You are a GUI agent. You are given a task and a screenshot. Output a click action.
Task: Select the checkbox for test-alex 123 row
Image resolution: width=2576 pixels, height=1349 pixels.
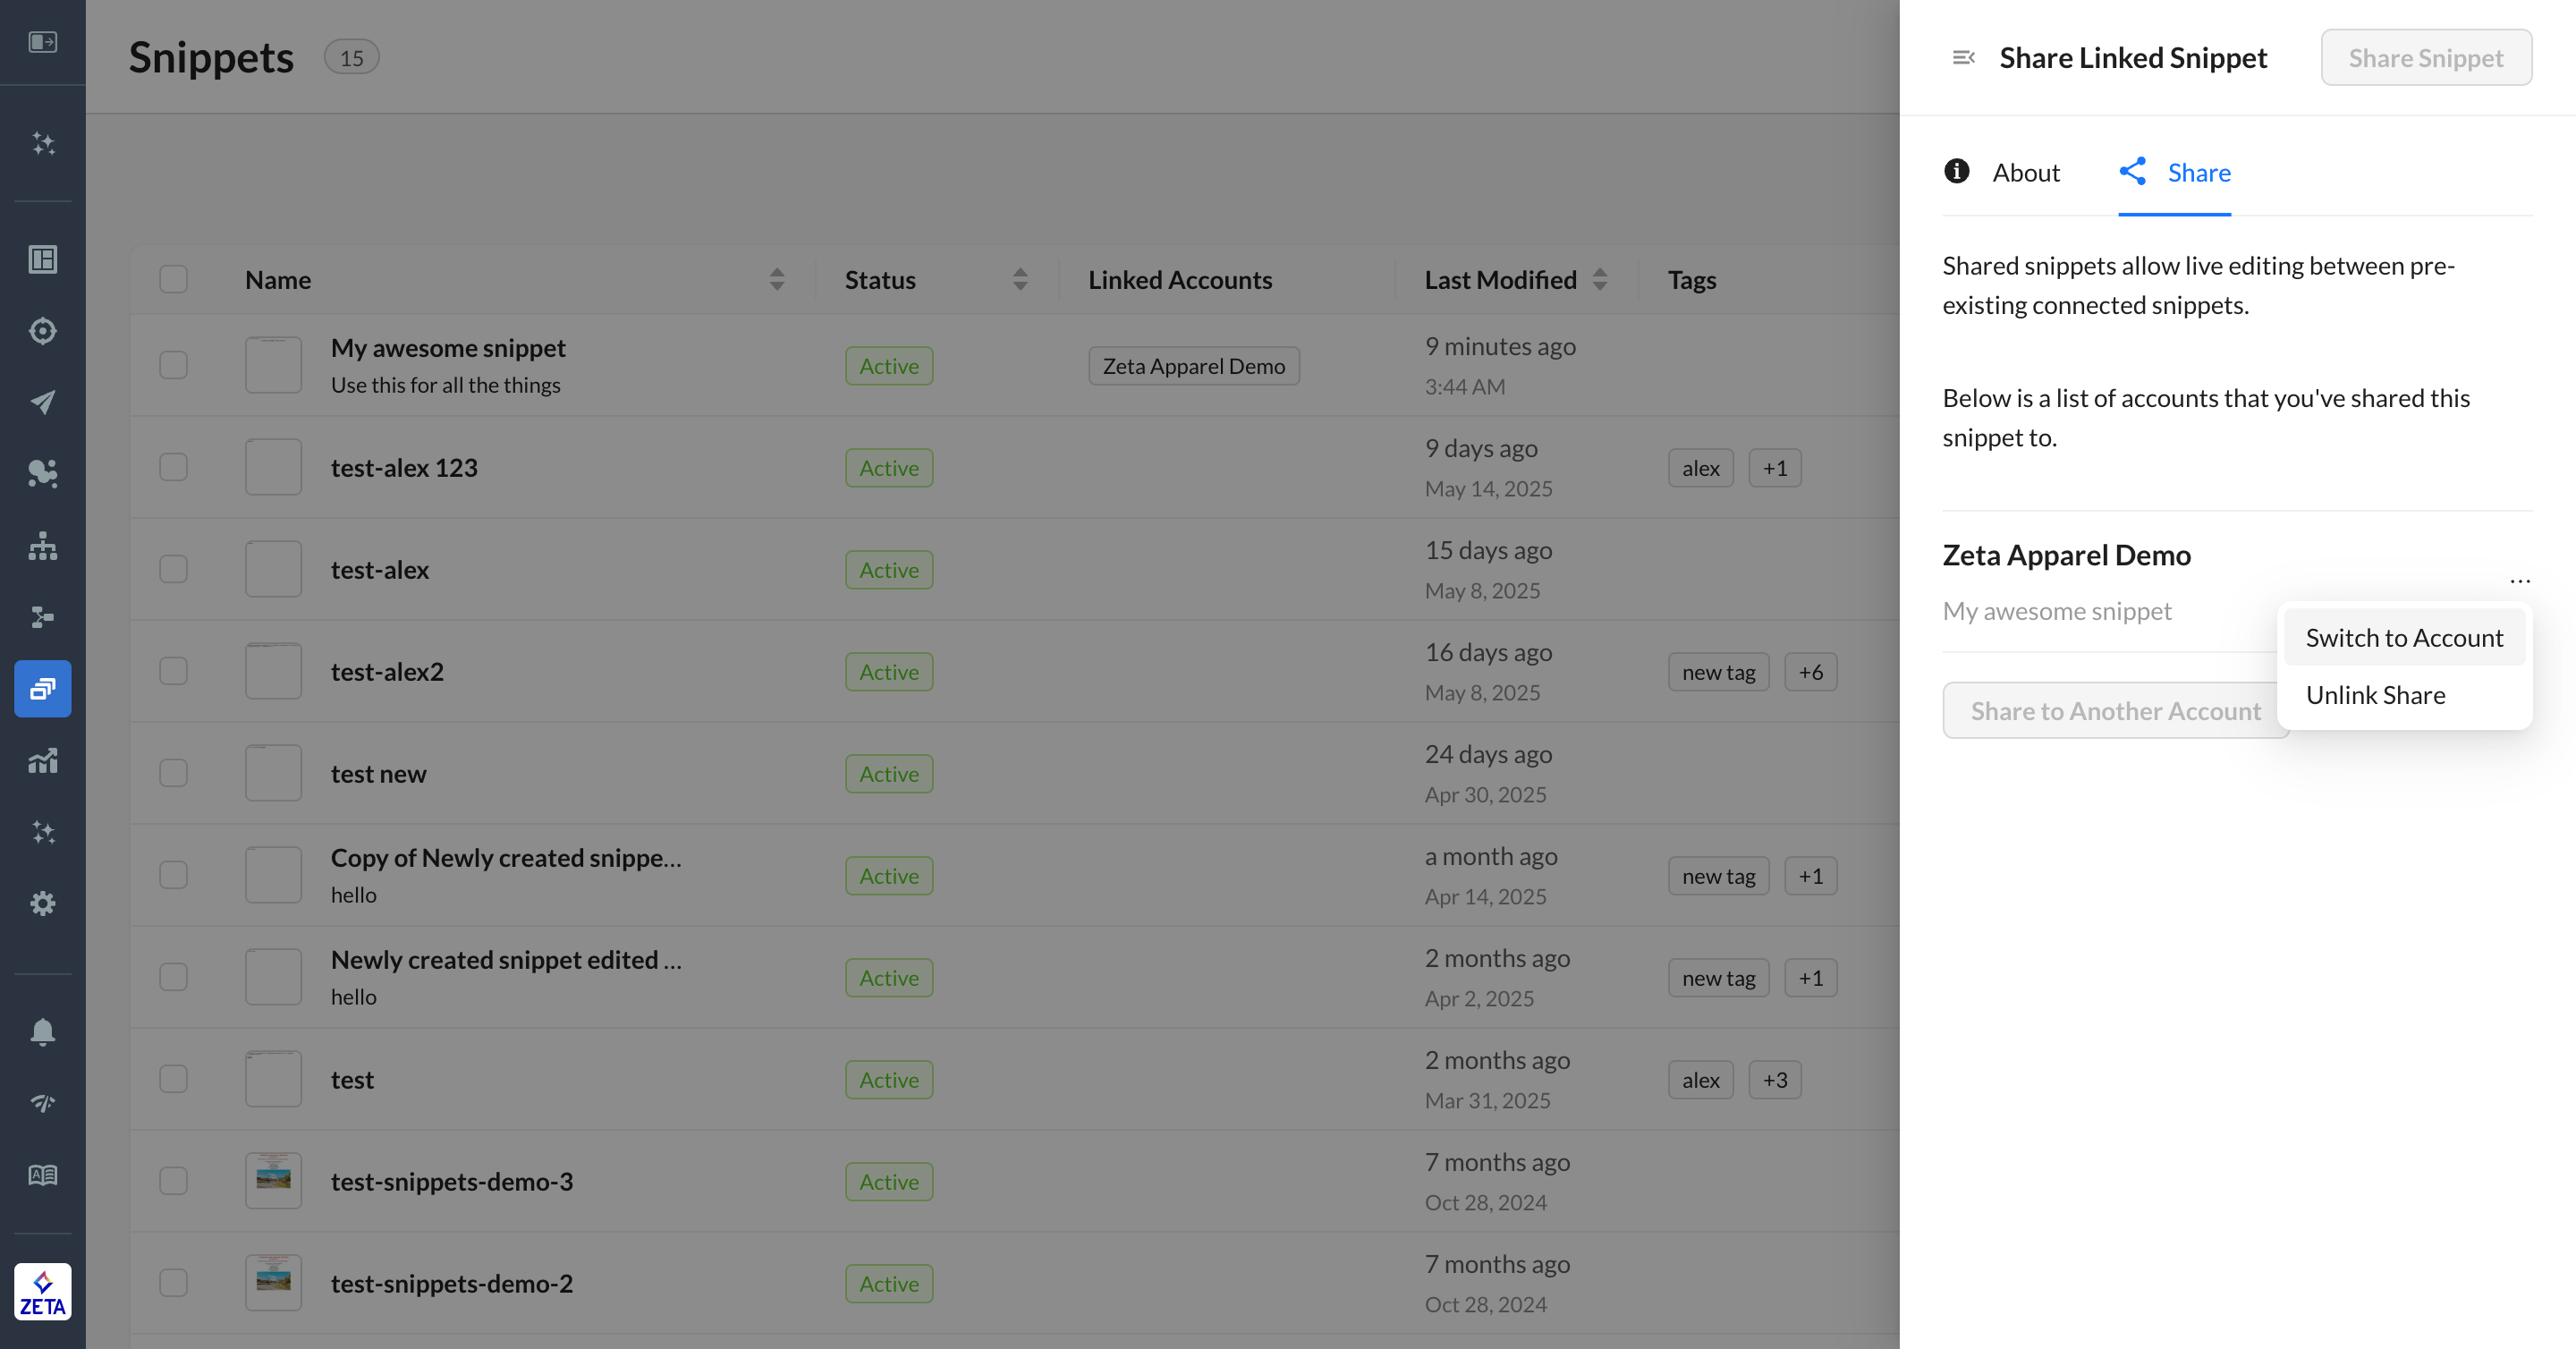tap(173, 467)
